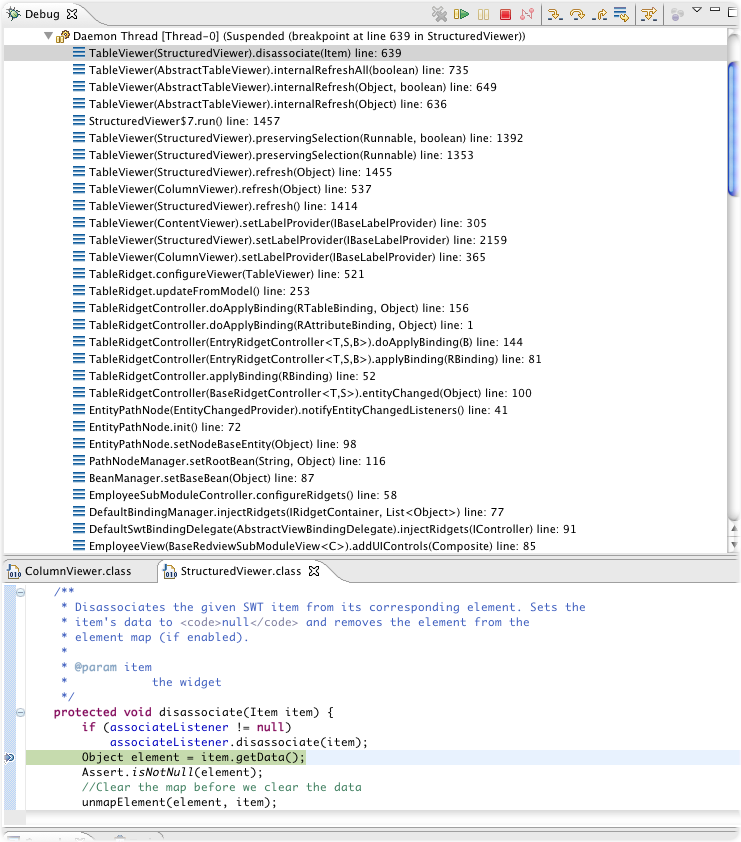Select BeanManager.setBaseBean(Object) line 87 frame
The height and width of the screenshot is (842, 741).
click(x=201, y=478)
